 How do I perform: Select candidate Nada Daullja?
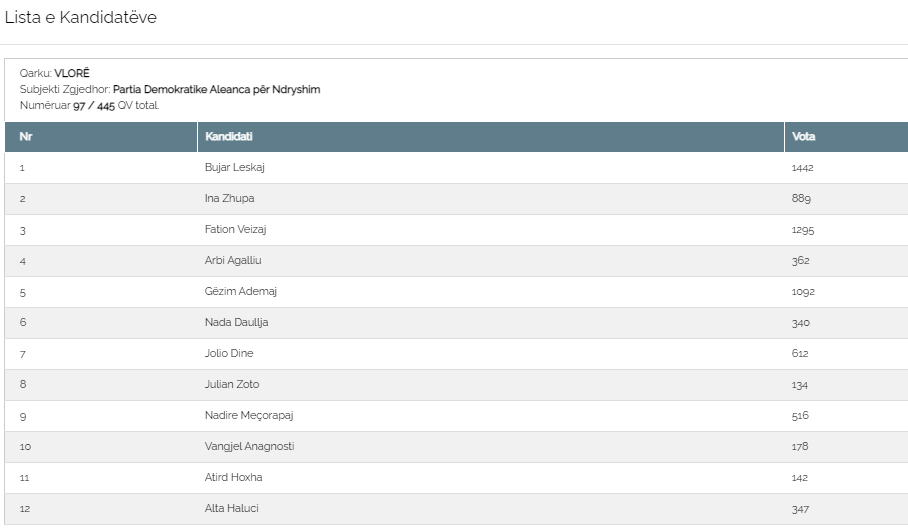pos(236,322)
